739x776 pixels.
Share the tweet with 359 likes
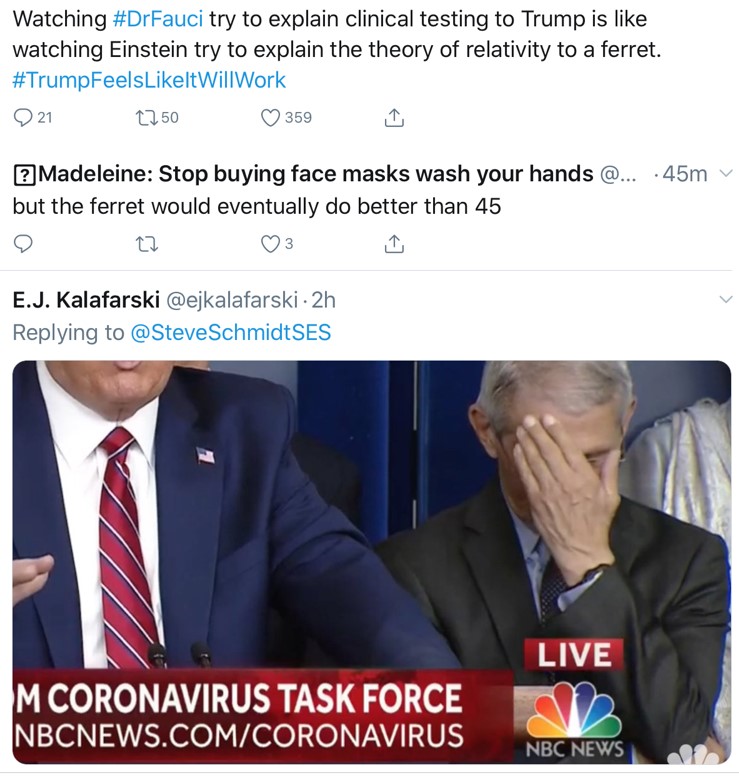[394, 118]
